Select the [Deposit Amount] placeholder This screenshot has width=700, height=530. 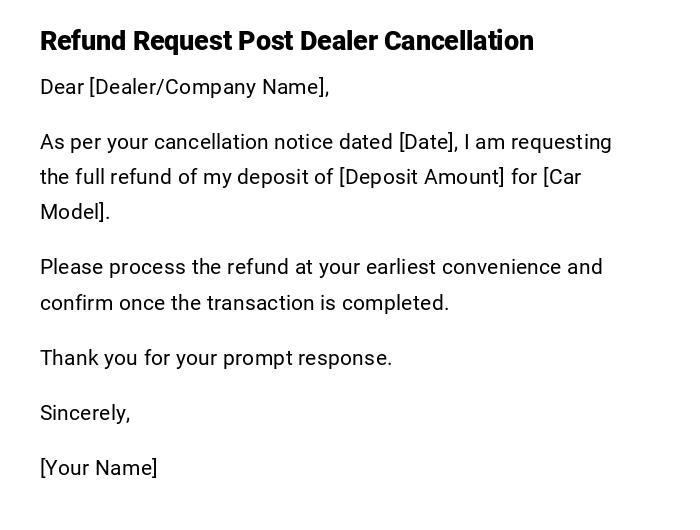(x=422, y=177)
